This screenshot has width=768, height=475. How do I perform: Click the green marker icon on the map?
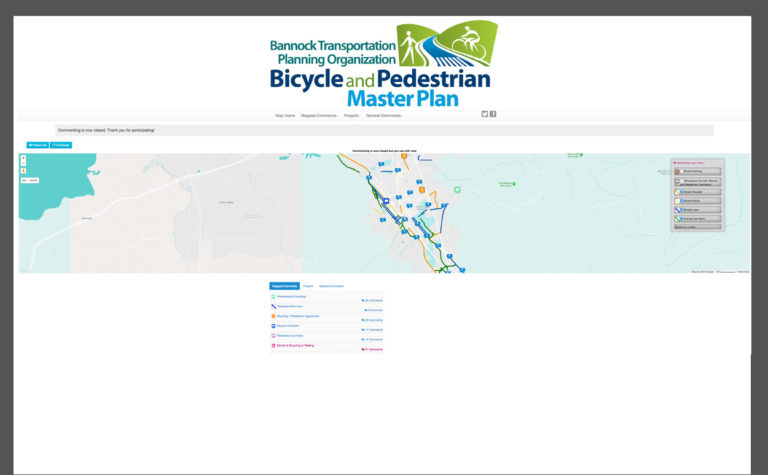click(x=457, y=189)
